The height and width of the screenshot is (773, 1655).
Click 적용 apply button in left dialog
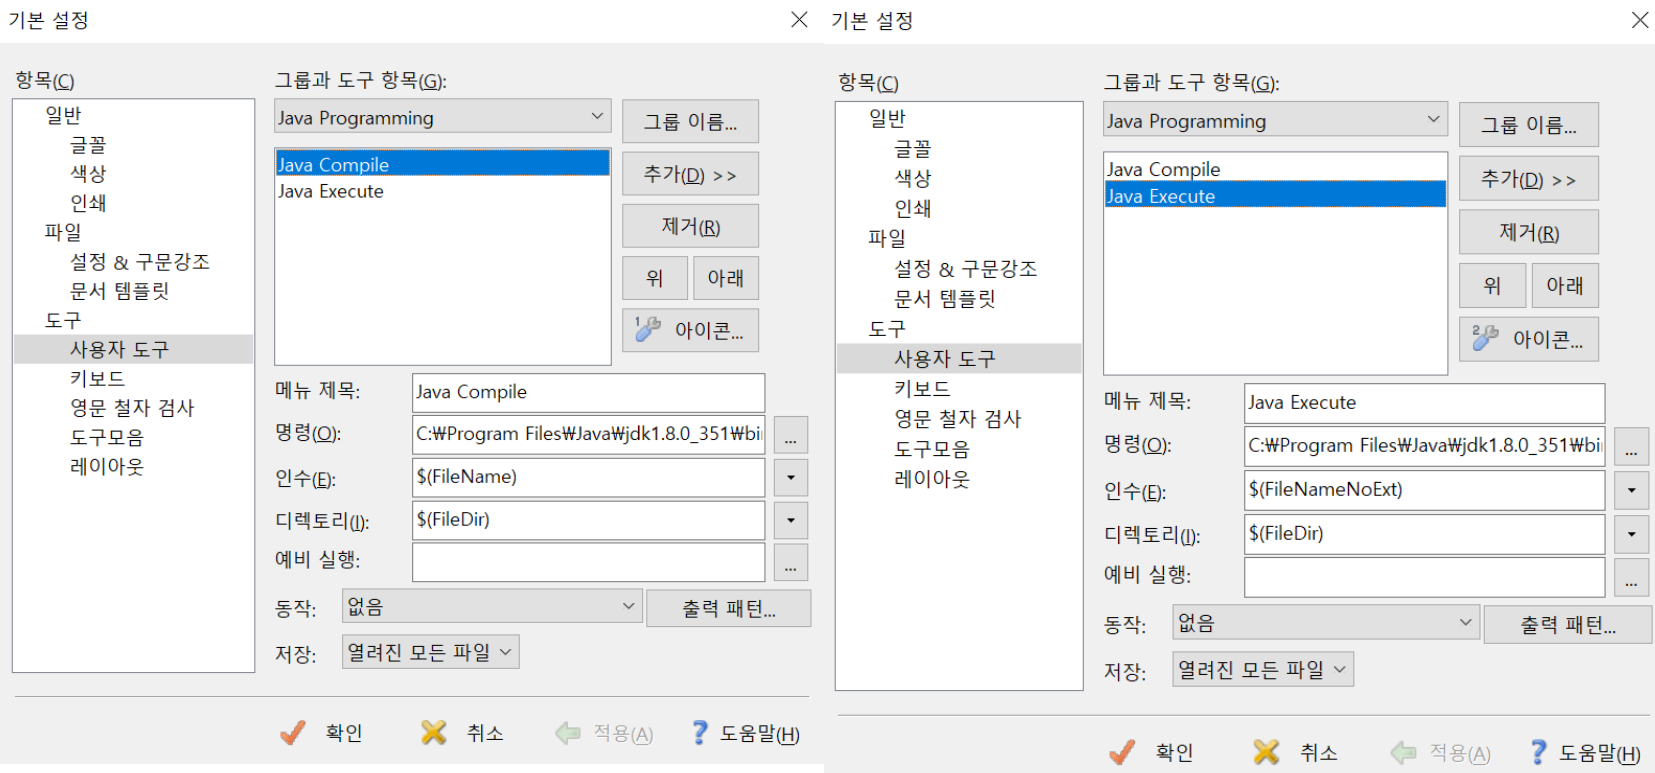[604, 734]
